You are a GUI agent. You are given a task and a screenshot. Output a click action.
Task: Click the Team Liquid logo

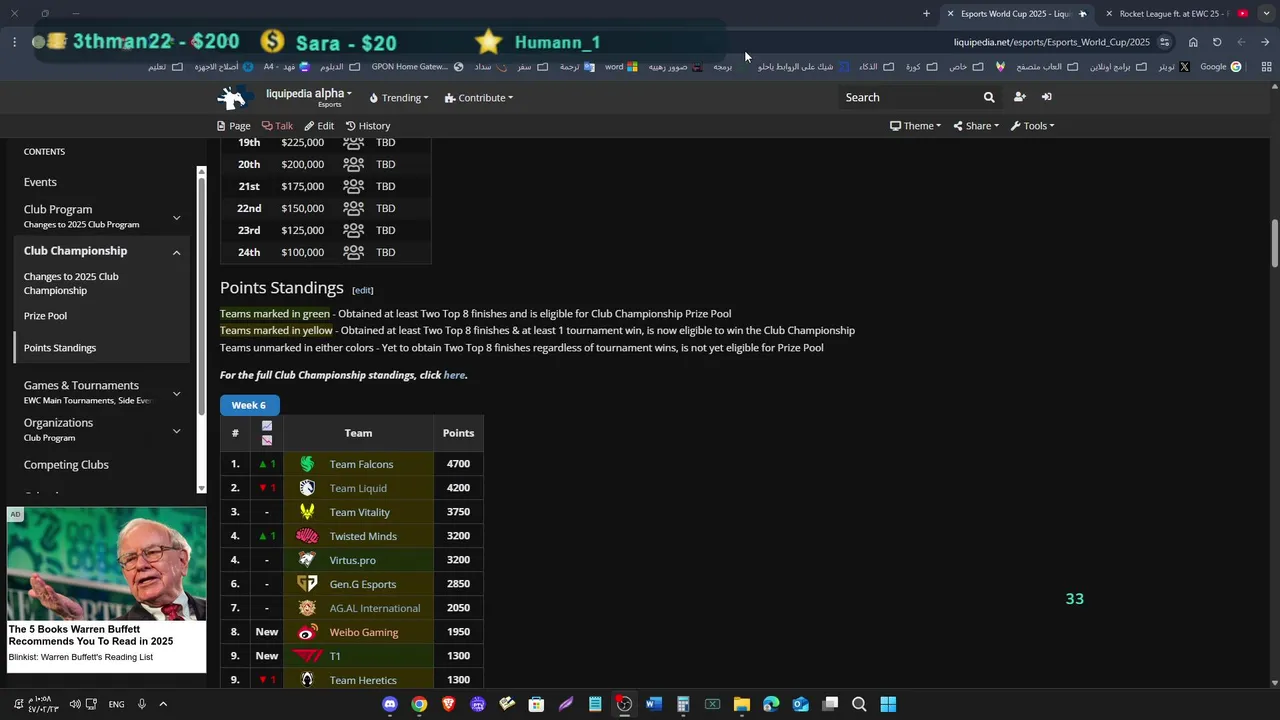click(307, 488)
